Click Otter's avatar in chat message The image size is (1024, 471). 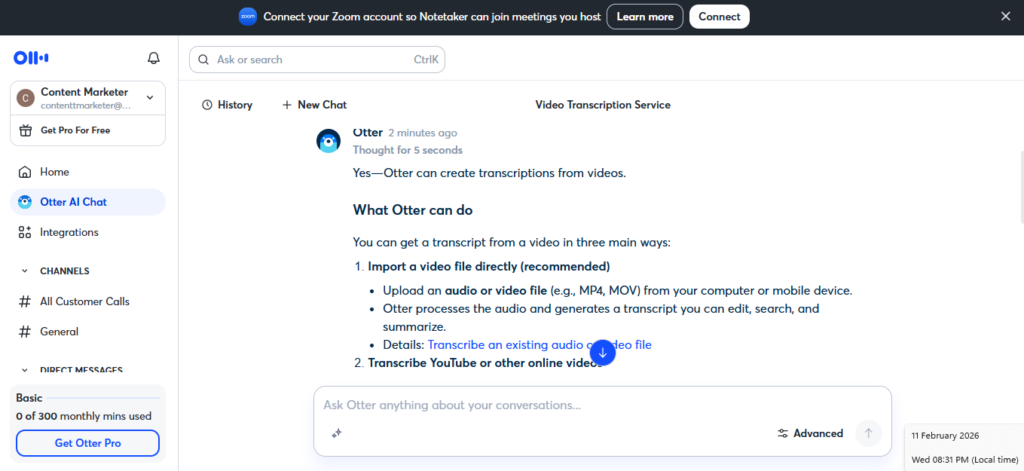pos(328,140)
